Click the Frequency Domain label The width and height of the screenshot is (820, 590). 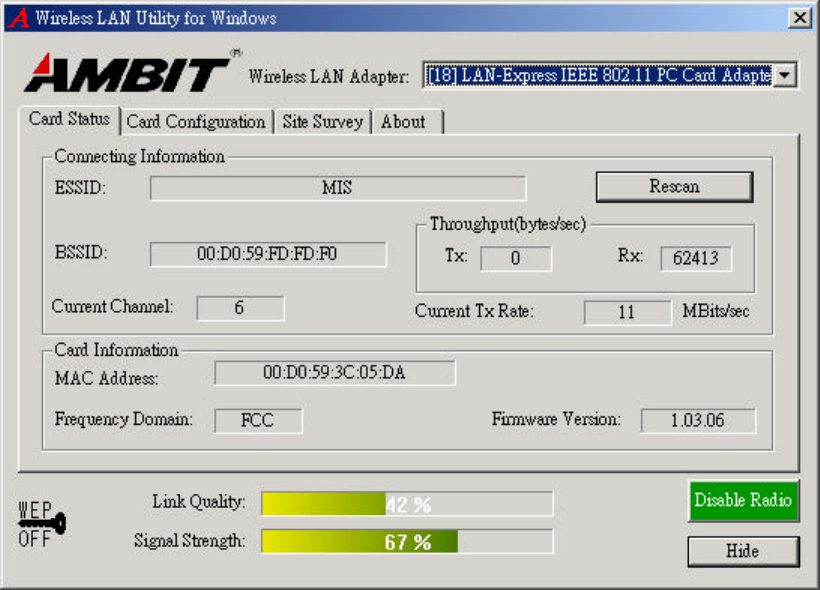pos(123,419)
